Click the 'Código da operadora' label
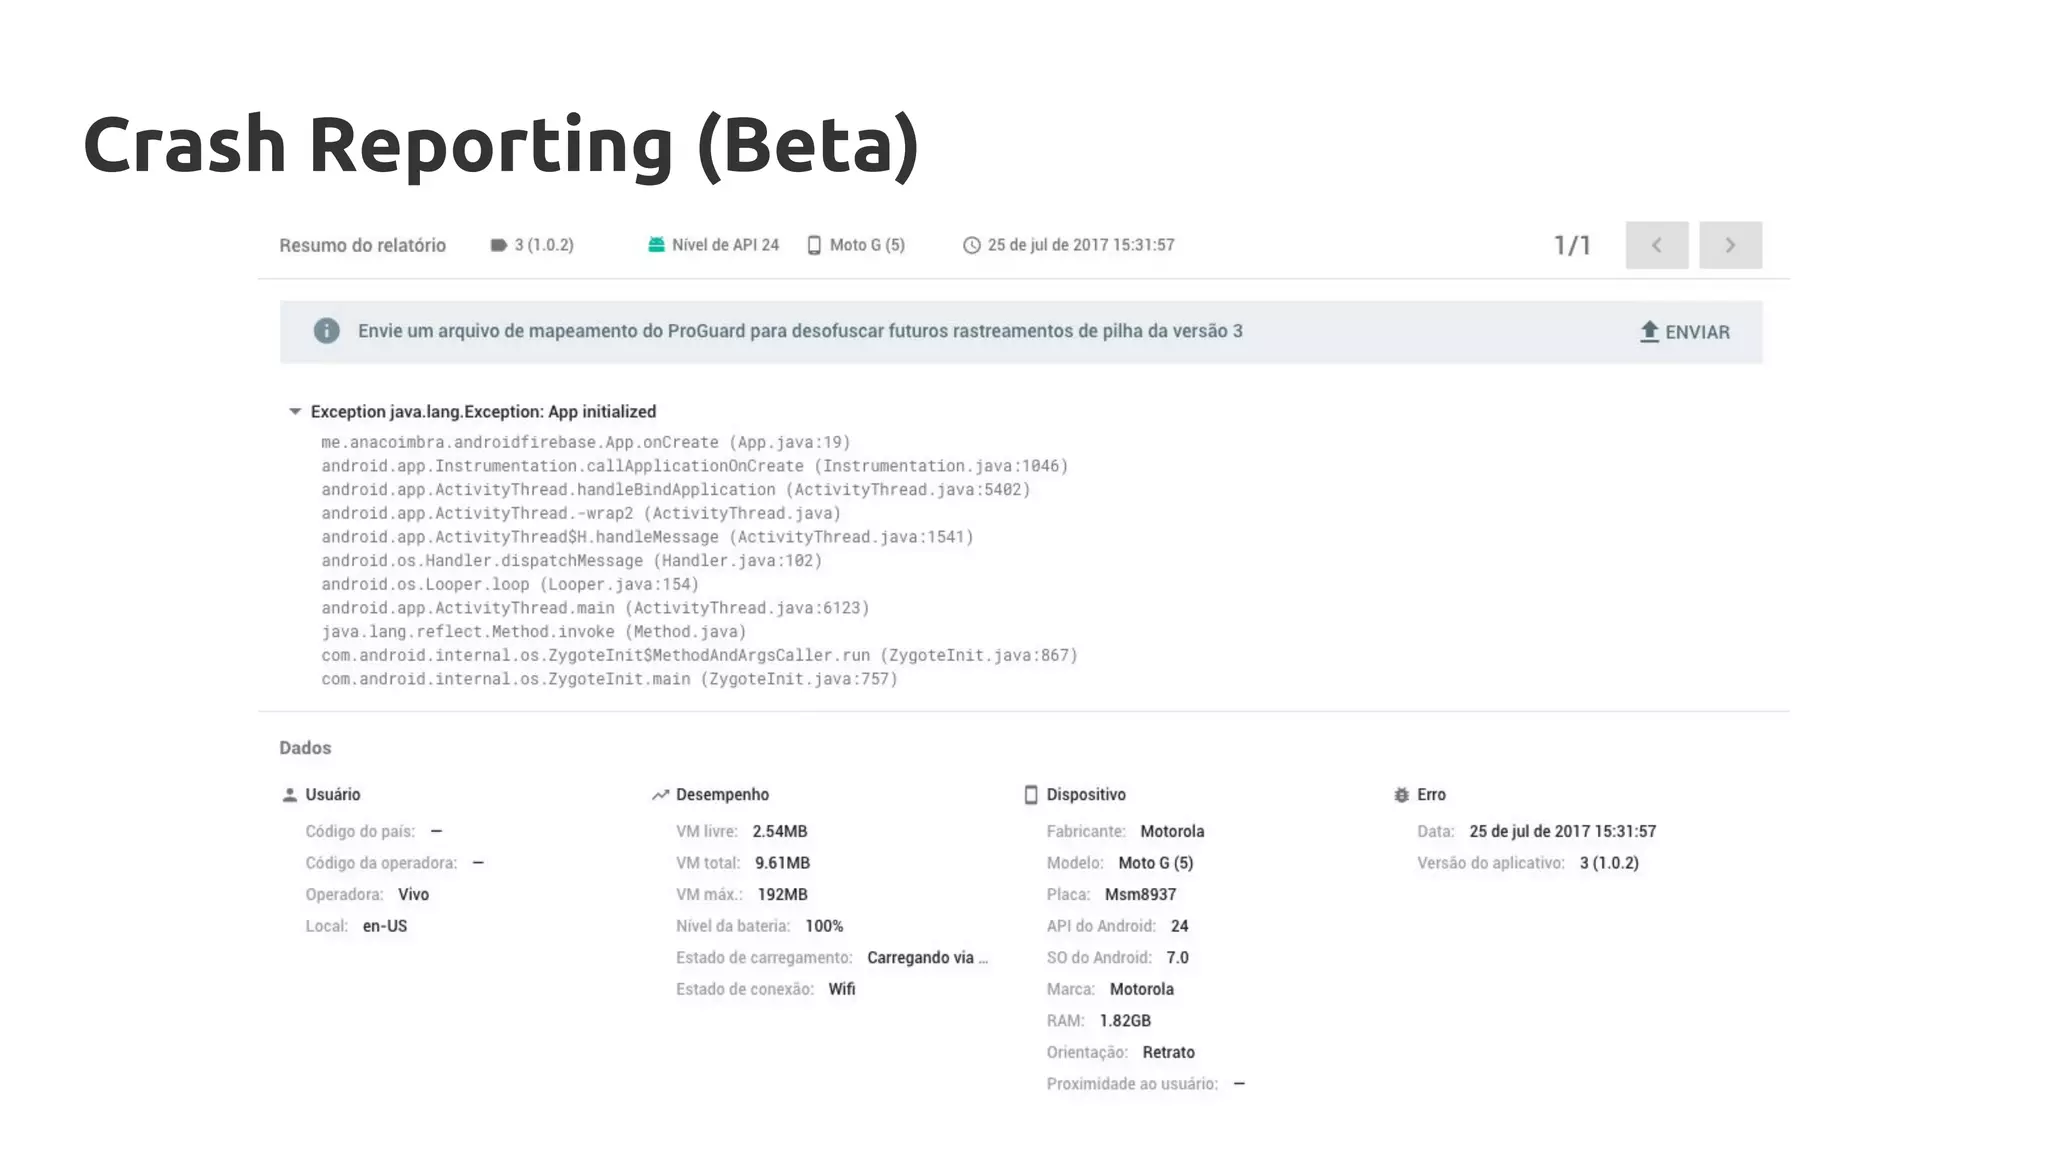Viewport: 2048px width, 1152px height. (x=381, y=863)
